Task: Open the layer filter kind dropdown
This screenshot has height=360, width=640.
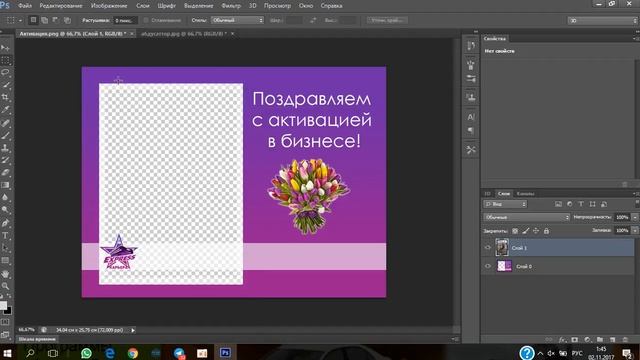Action: tap(505, 204)
